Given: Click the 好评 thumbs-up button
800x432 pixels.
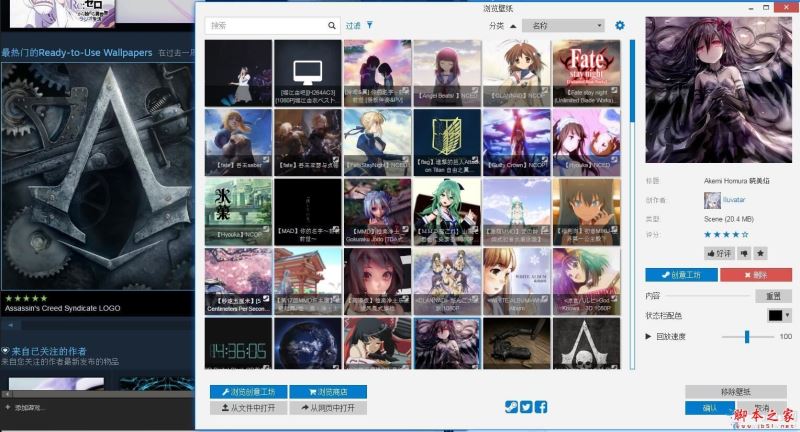Looking at the screenshot, I should (719, 253).
